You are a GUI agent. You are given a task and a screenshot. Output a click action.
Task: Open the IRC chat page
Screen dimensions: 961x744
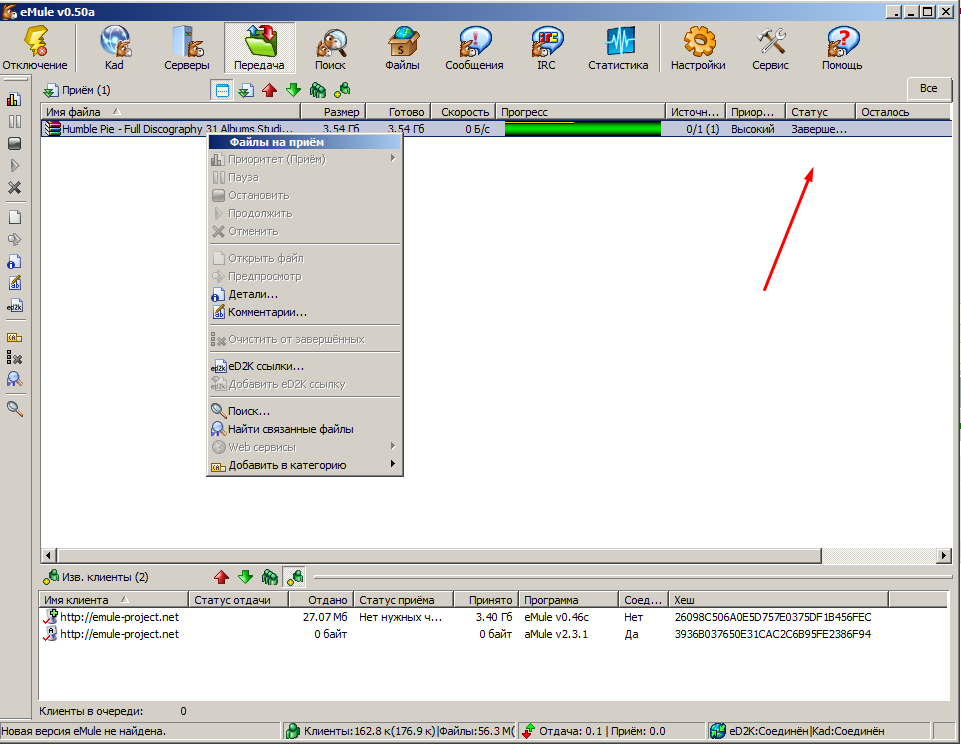[546, 48]
